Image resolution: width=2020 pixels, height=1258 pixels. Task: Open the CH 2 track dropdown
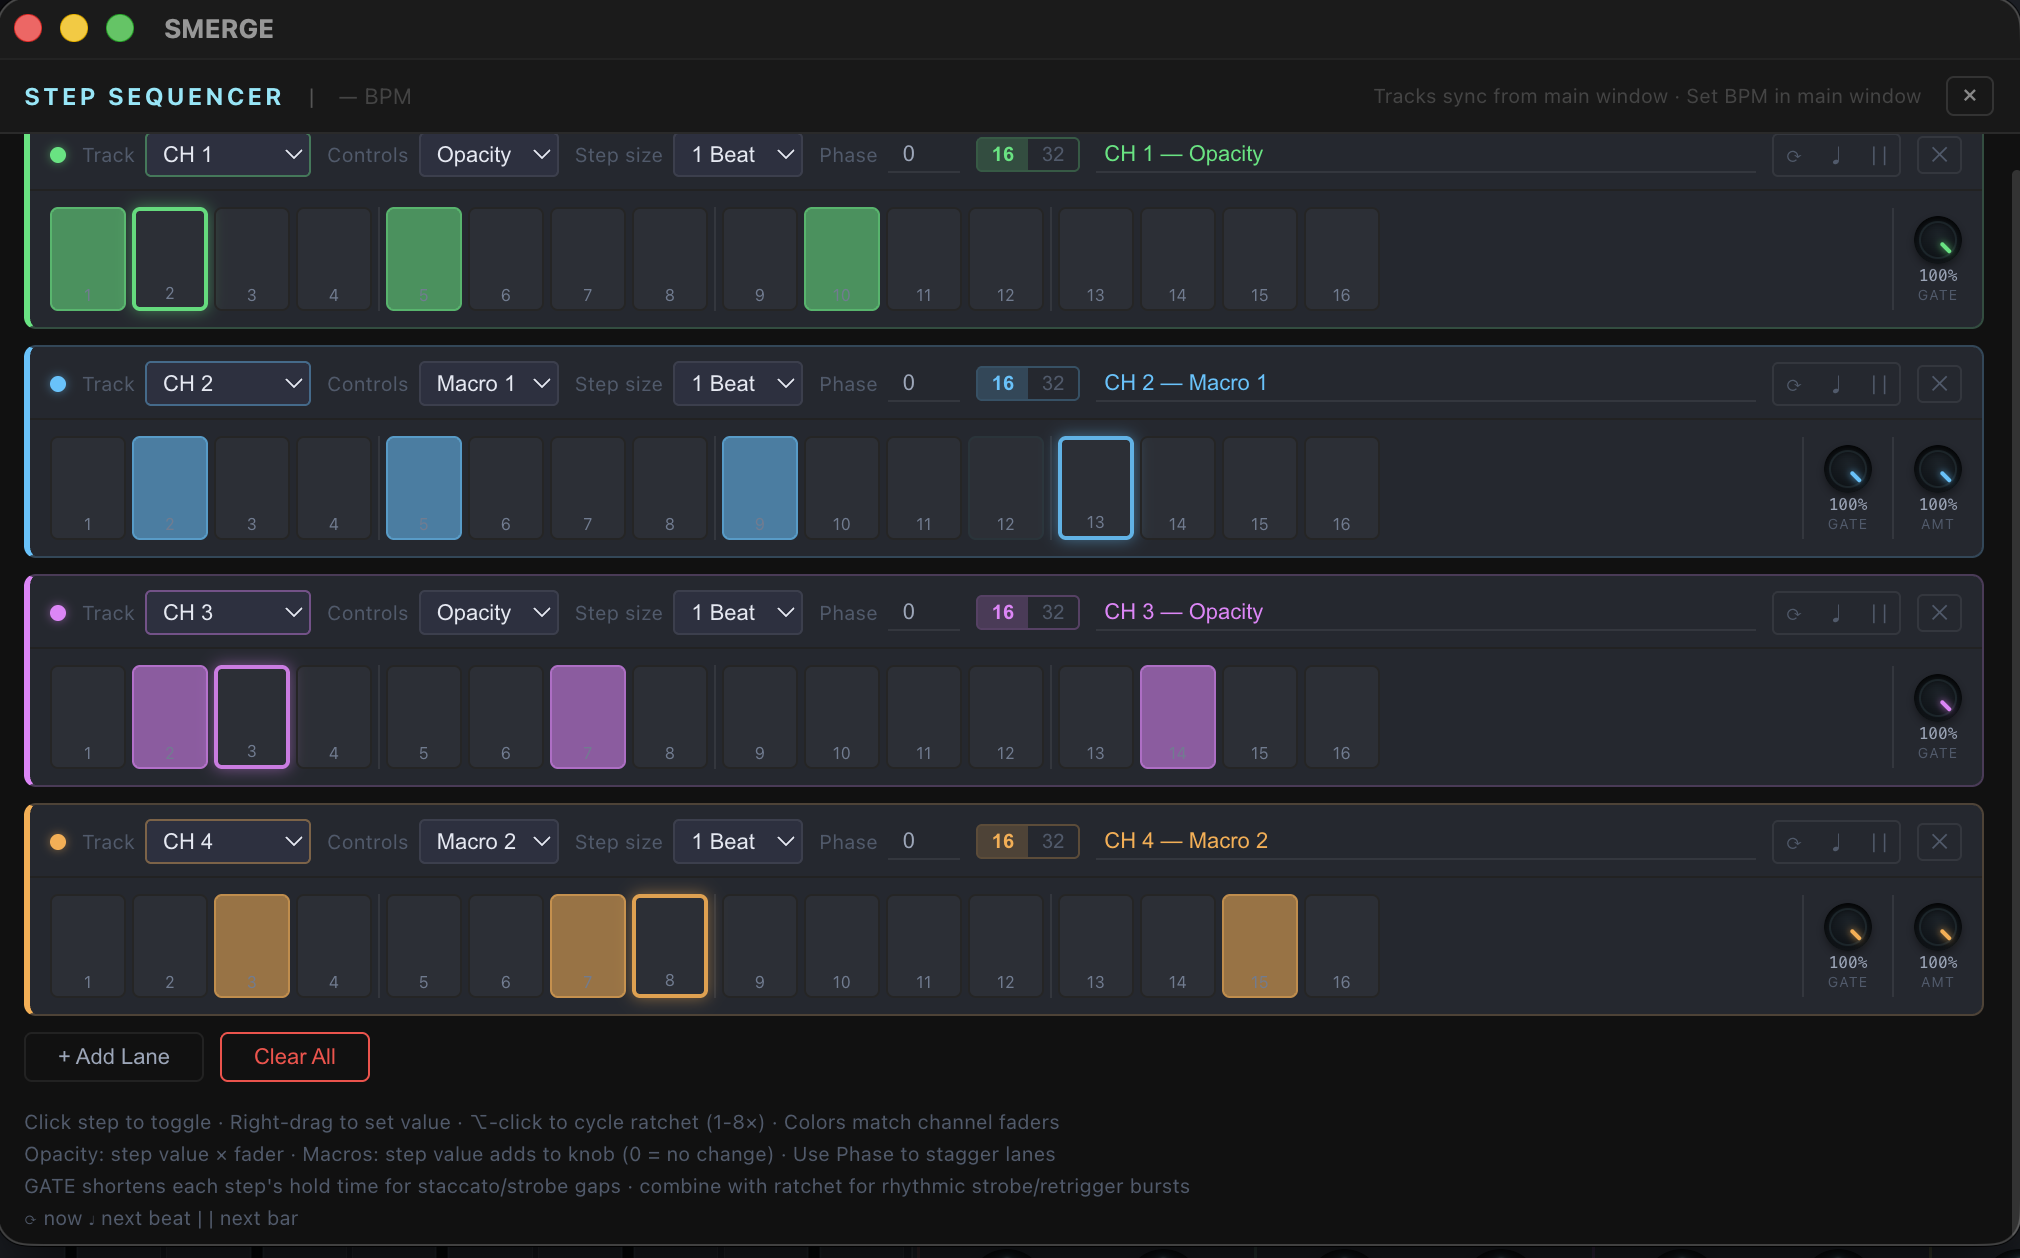coord(228,384)
